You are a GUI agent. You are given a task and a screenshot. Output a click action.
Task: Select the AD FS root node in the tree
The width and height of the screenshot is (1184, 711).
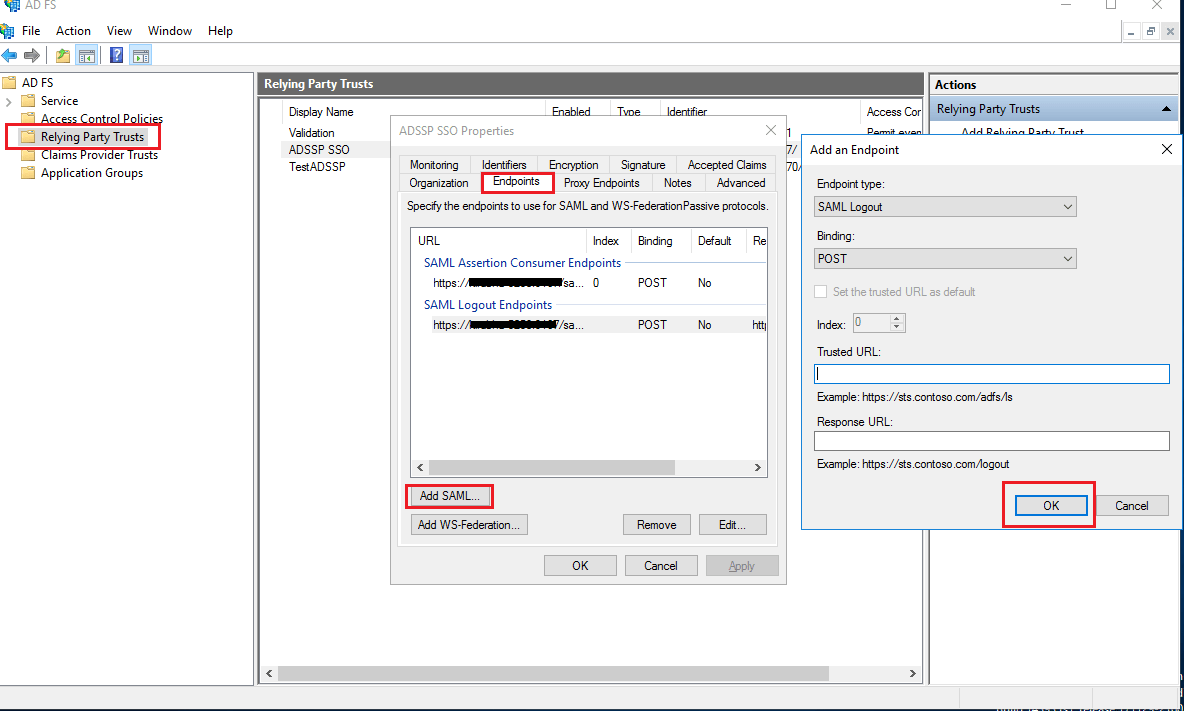tap(37, 82)
